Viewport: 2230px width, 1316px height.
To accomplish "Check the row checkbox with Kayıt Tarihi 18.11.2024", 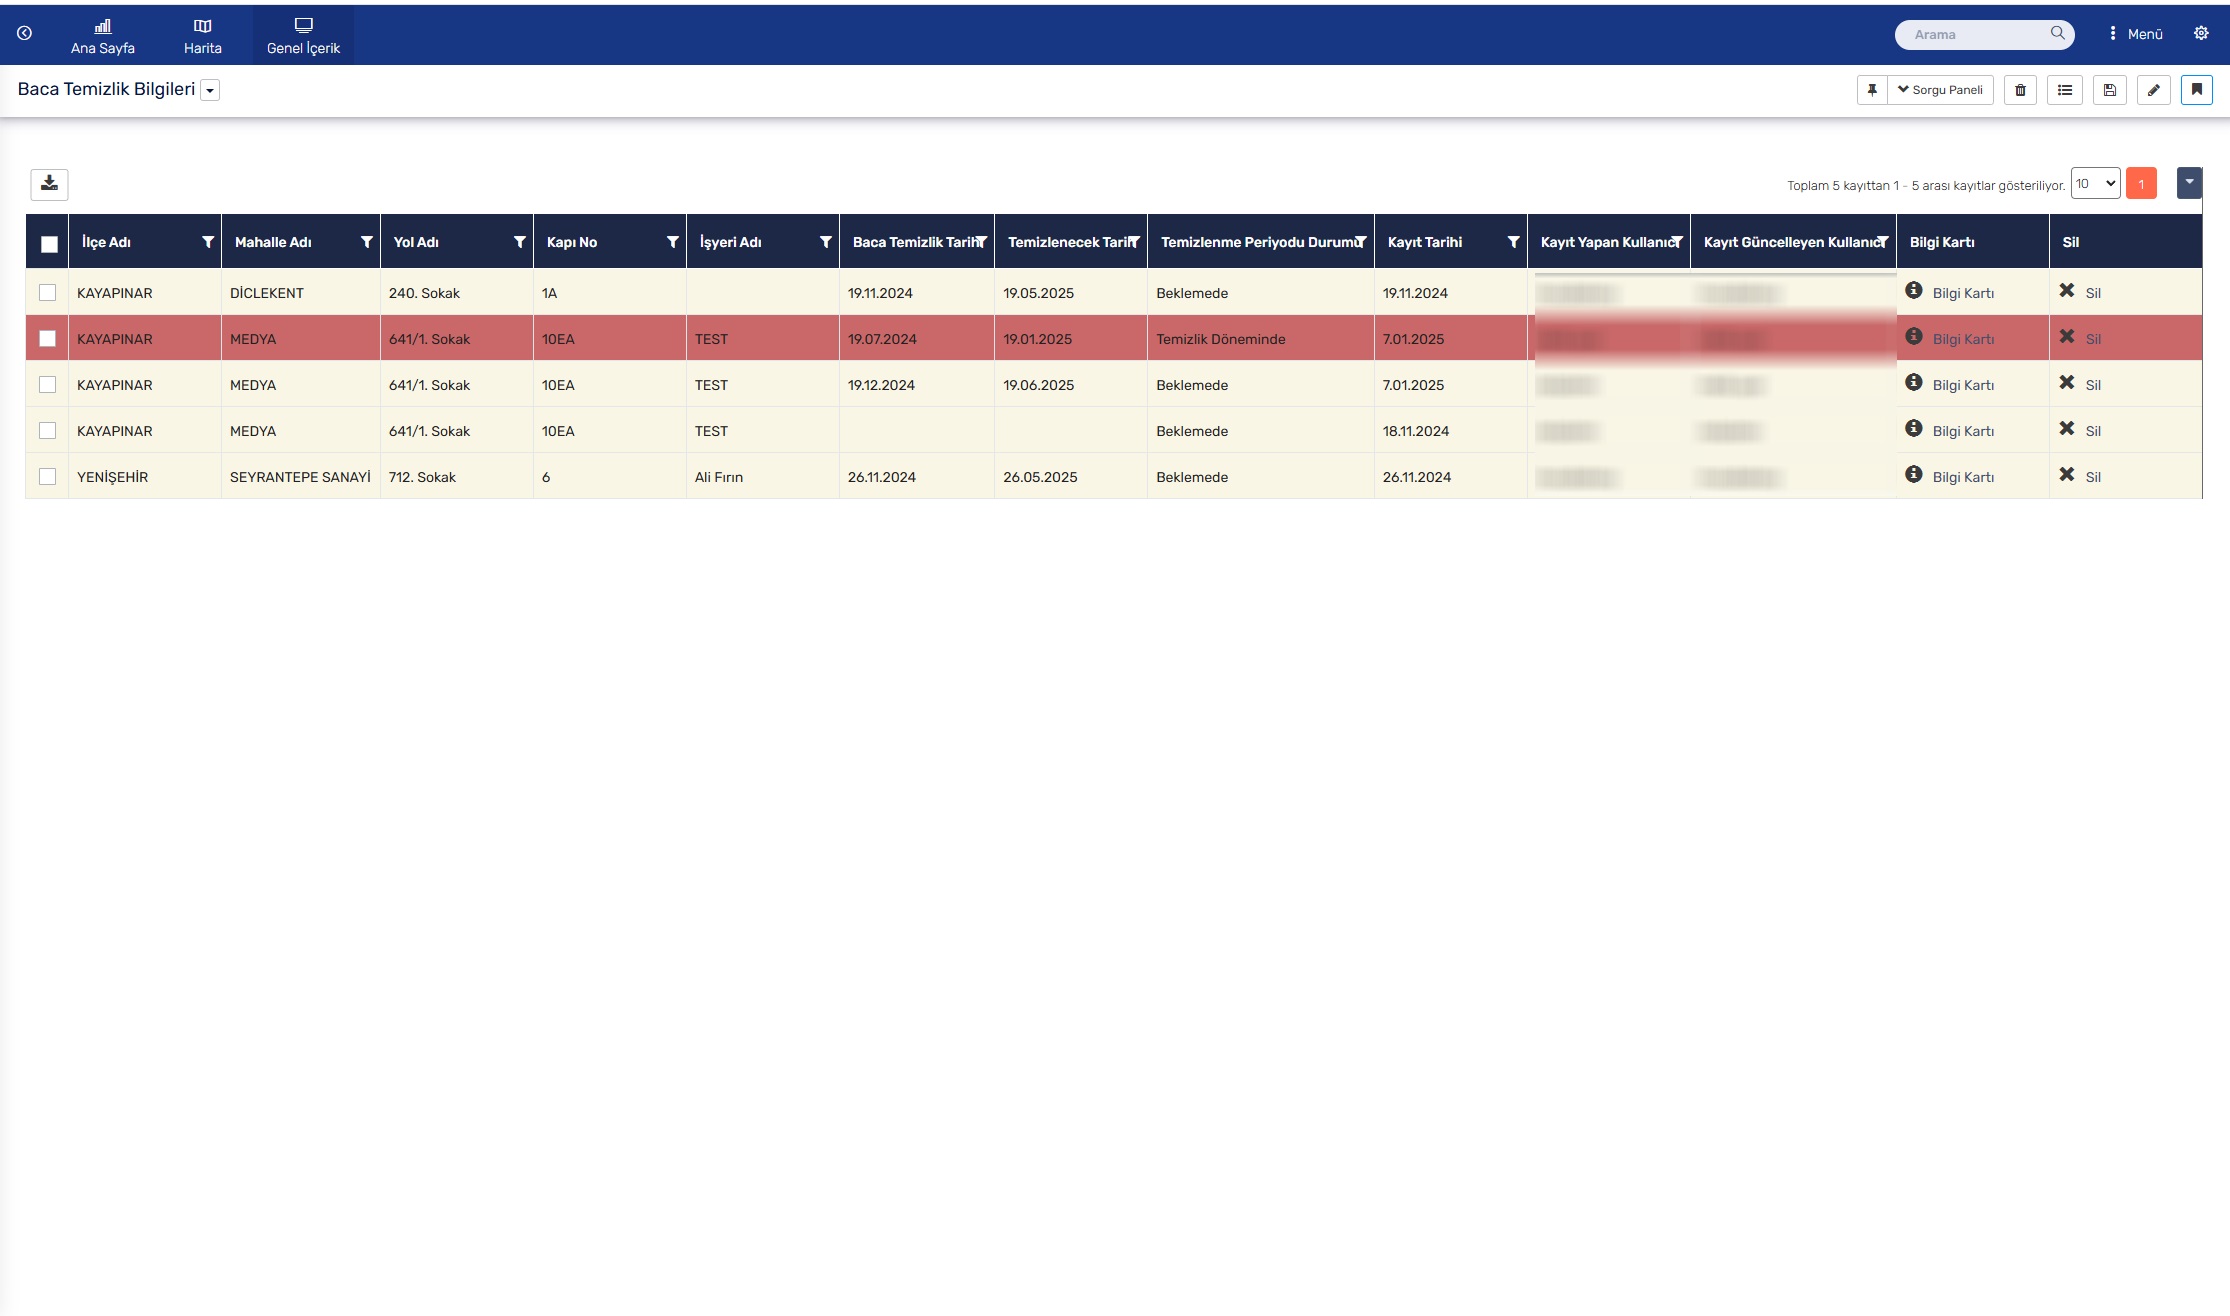I will (47, 430).
